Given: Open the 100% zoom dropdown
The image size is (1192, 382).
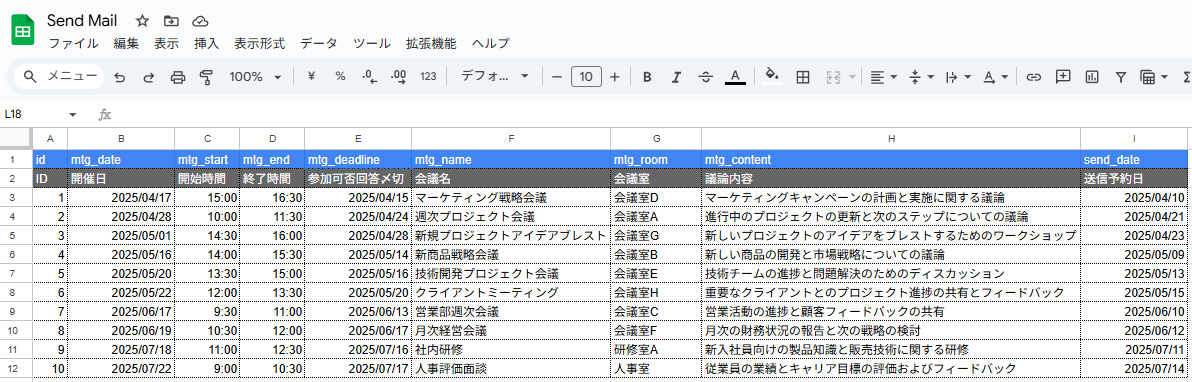Looking at the screenshot, I should [255, 77].
